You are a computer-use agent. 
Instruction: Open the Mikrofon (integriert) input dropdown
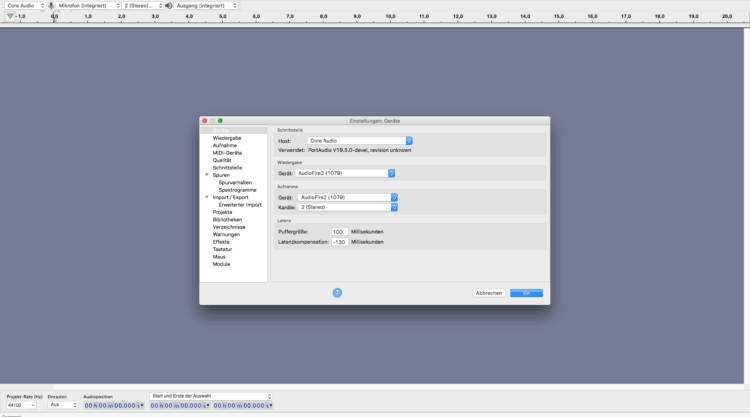pos(88,6)
